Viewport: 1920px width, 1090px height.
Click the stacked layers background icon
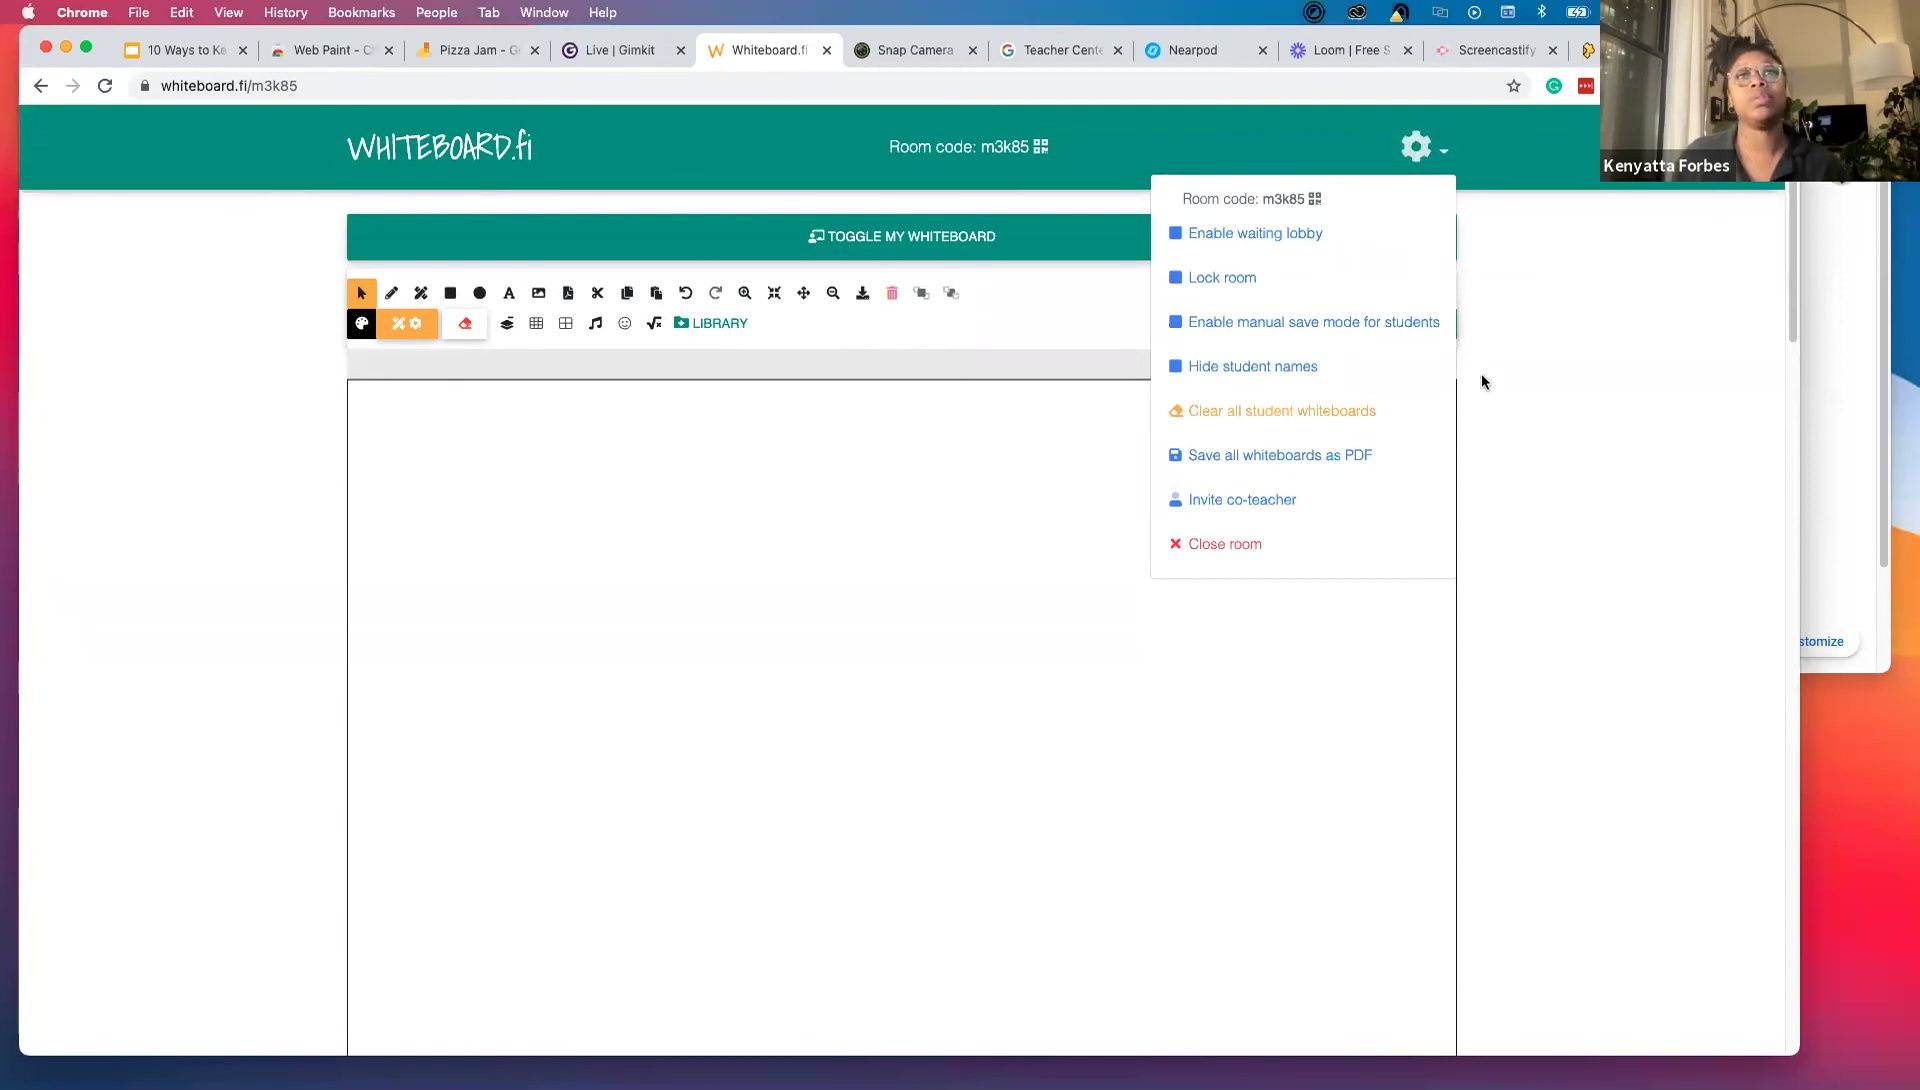point(507,323)
